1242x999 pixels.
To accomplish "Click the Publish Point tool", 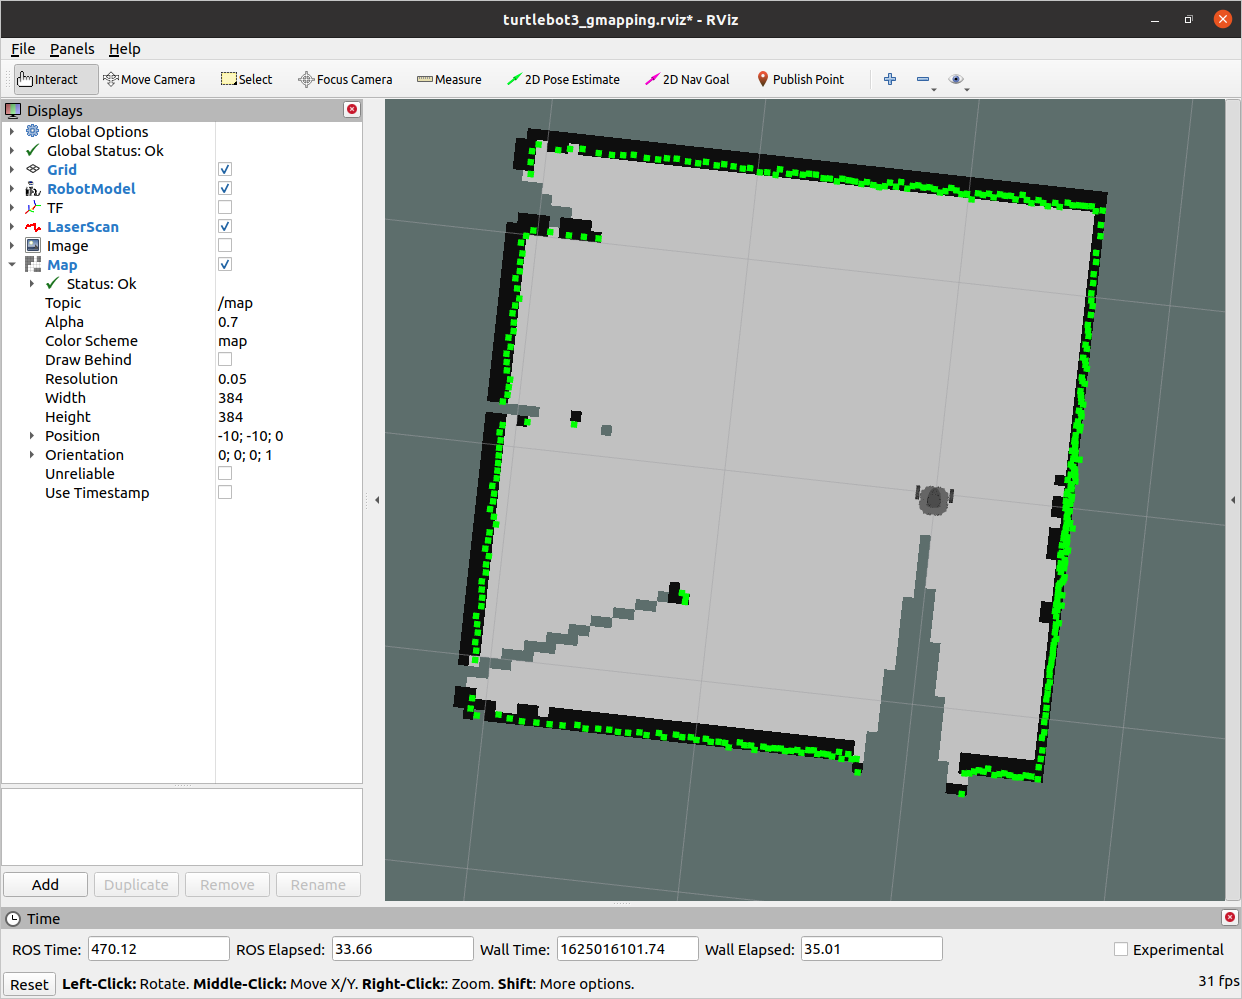I will [800, 80].
